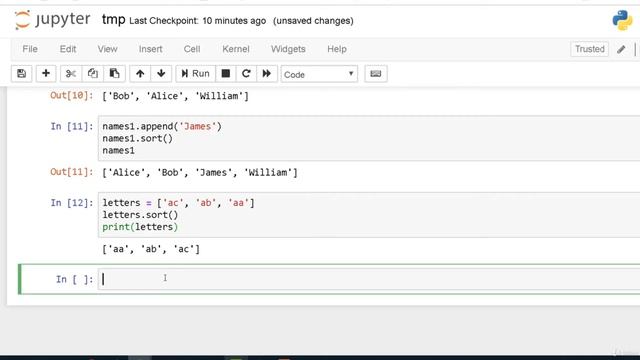Paste cells below icon
This screenshot has height=360, width=640.
coord(114,74)
